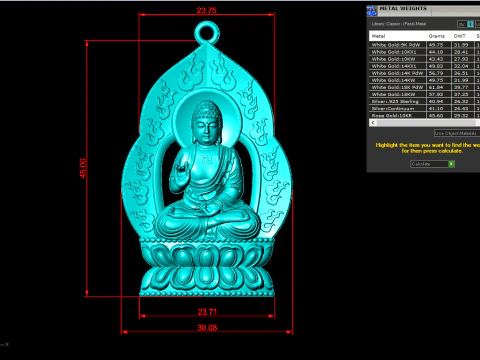Select the White Gold:9K PdW row
The height and width of the screenshot is (360, 480).
pos(424,45)
